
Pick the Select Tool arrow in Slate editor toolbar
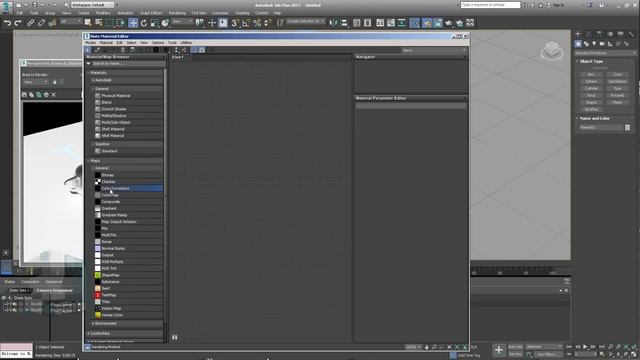(88, 50)
